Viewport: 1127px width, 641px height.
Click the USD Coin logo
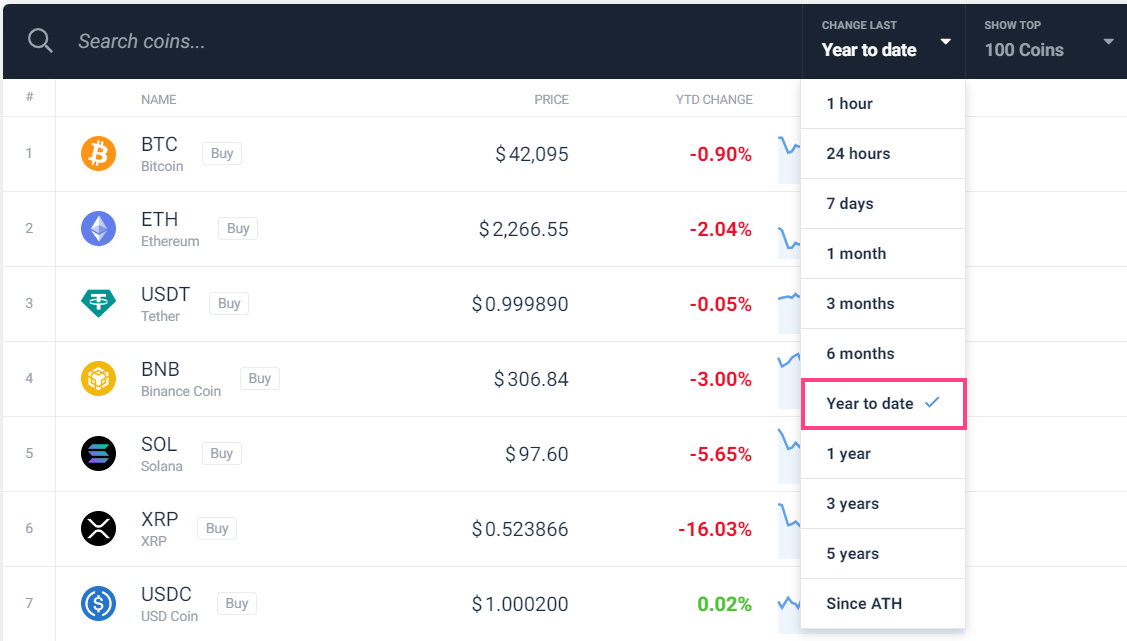click(x=98, y=603)
